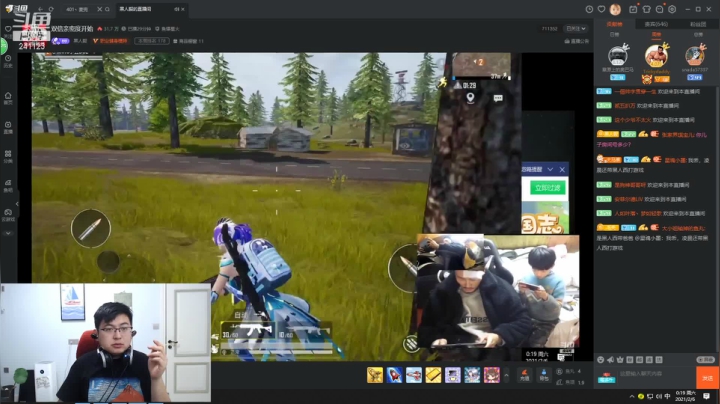This screenshot has width=720, height=404.
Task: Switch to the fan club tab
Action: (698, 24)
